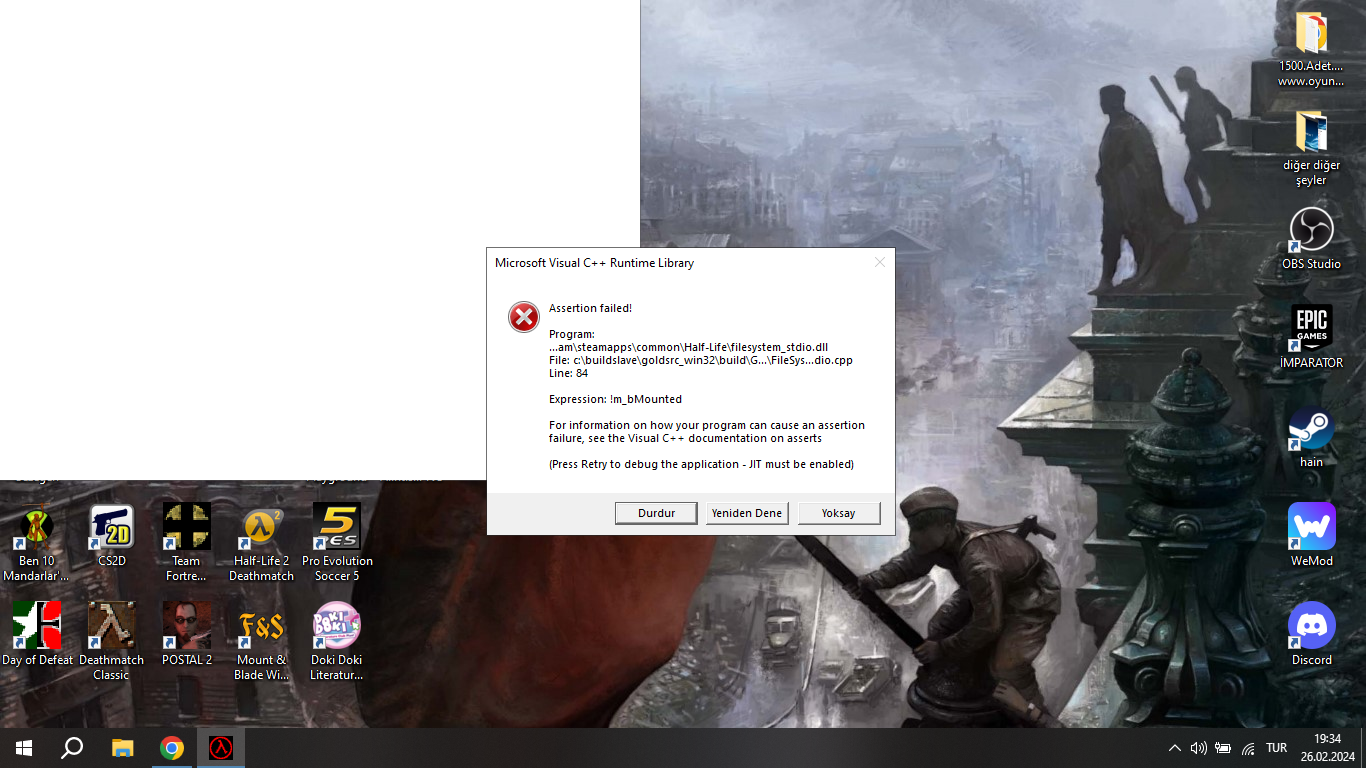
Task: Click the 'Press Retry to debug' note
Action: click(x=701, y=464)
